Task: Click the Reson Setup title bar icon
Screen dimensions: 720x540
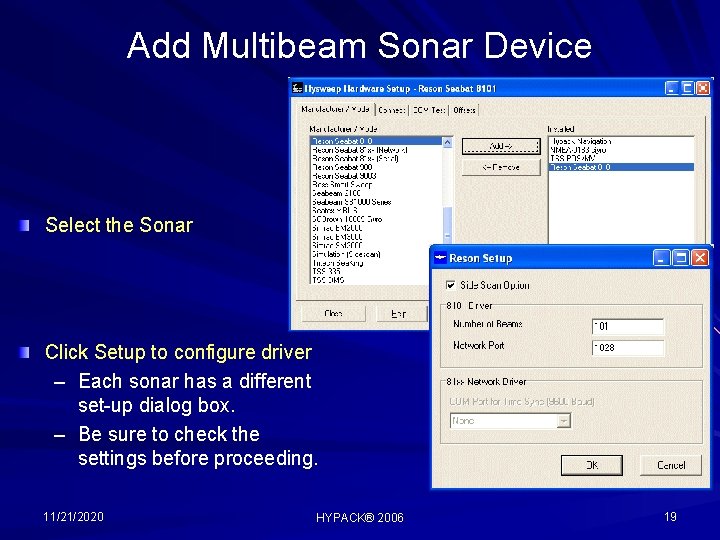Action: tap(440, 258)
